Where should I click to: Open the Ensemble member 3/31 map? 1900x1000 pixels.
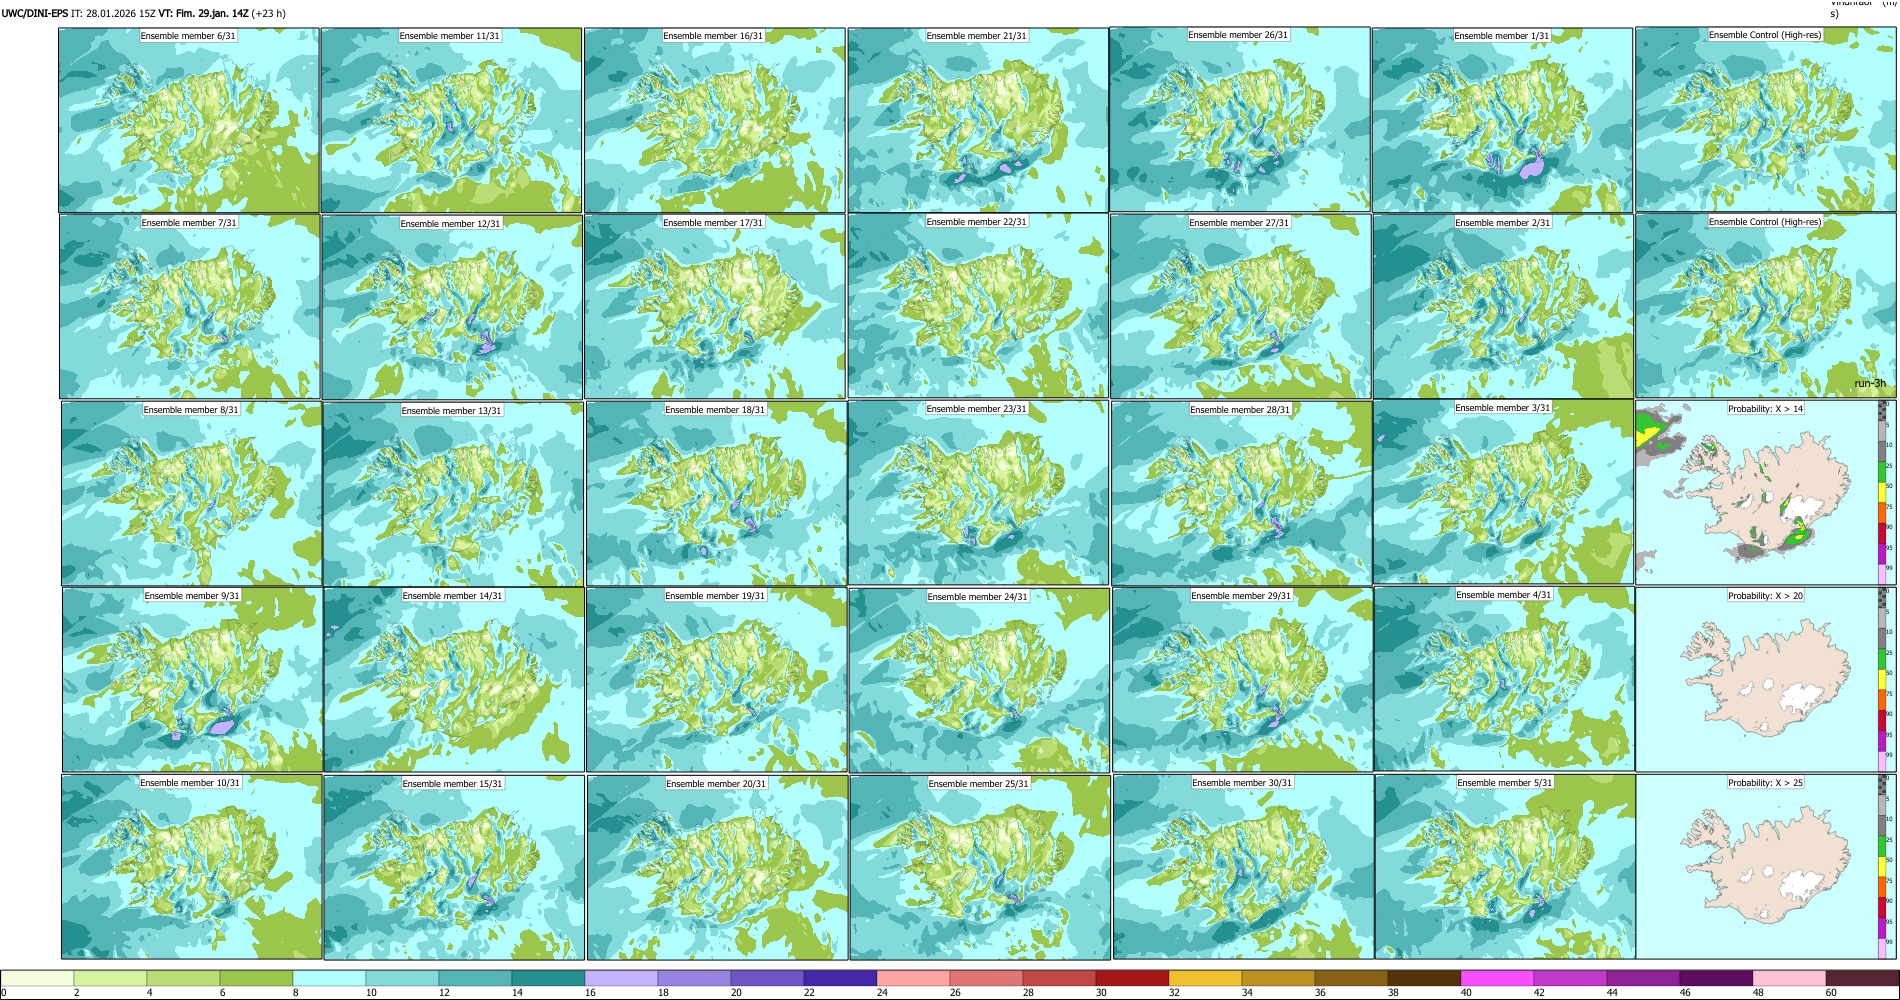[1504, 493]
